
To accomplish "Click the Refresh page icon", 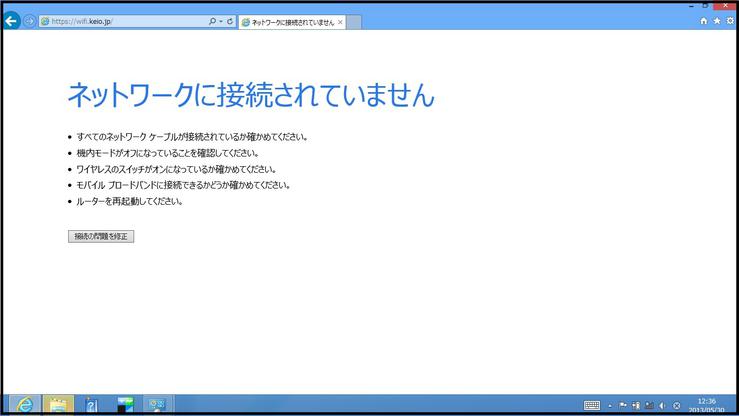I will [x=231, y=21].
